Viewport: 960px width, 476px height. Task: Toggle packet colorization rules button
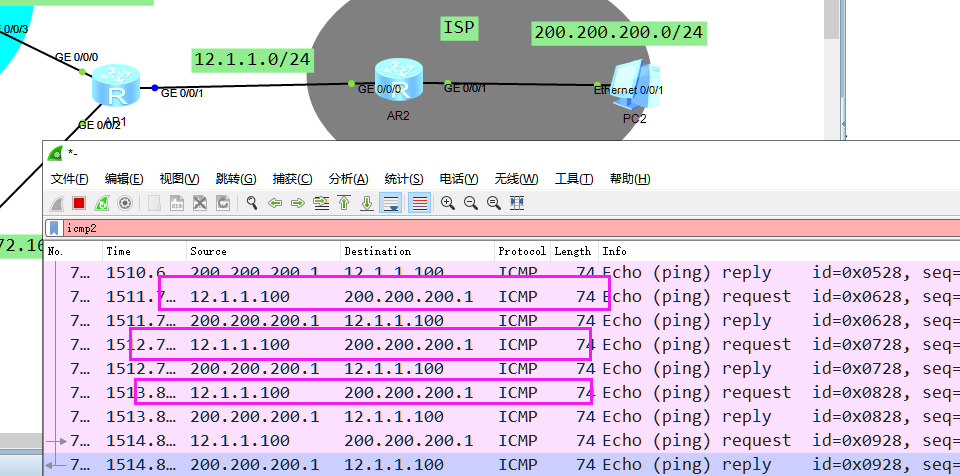[419, 203]
